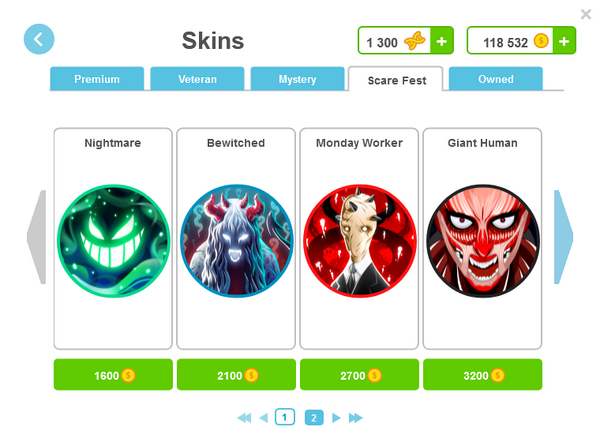Open the Premium skins tab

tap(97, 79)
